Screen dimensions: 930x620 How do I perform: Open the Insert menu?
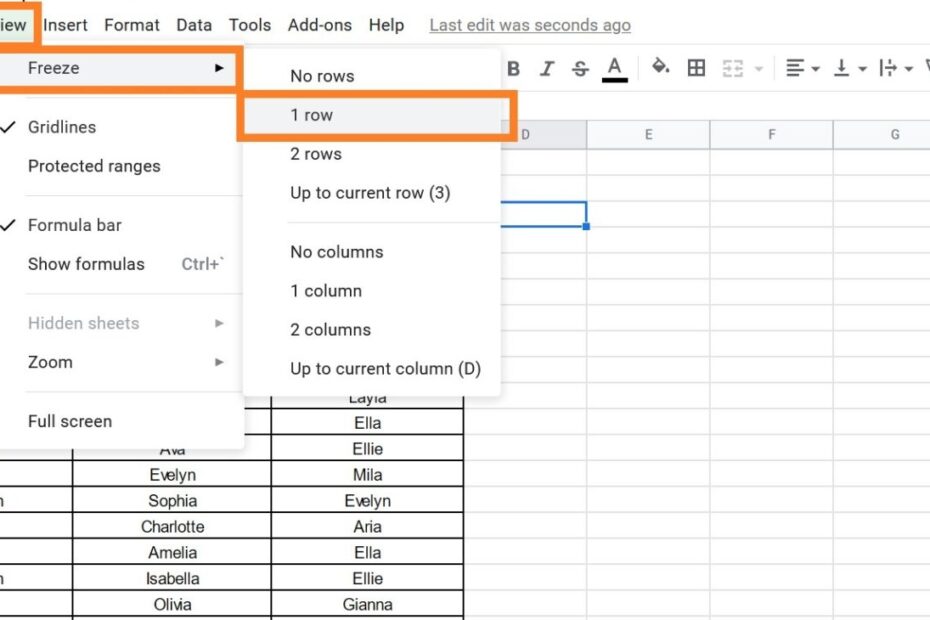pyautogui.click(x=65, y=25)
